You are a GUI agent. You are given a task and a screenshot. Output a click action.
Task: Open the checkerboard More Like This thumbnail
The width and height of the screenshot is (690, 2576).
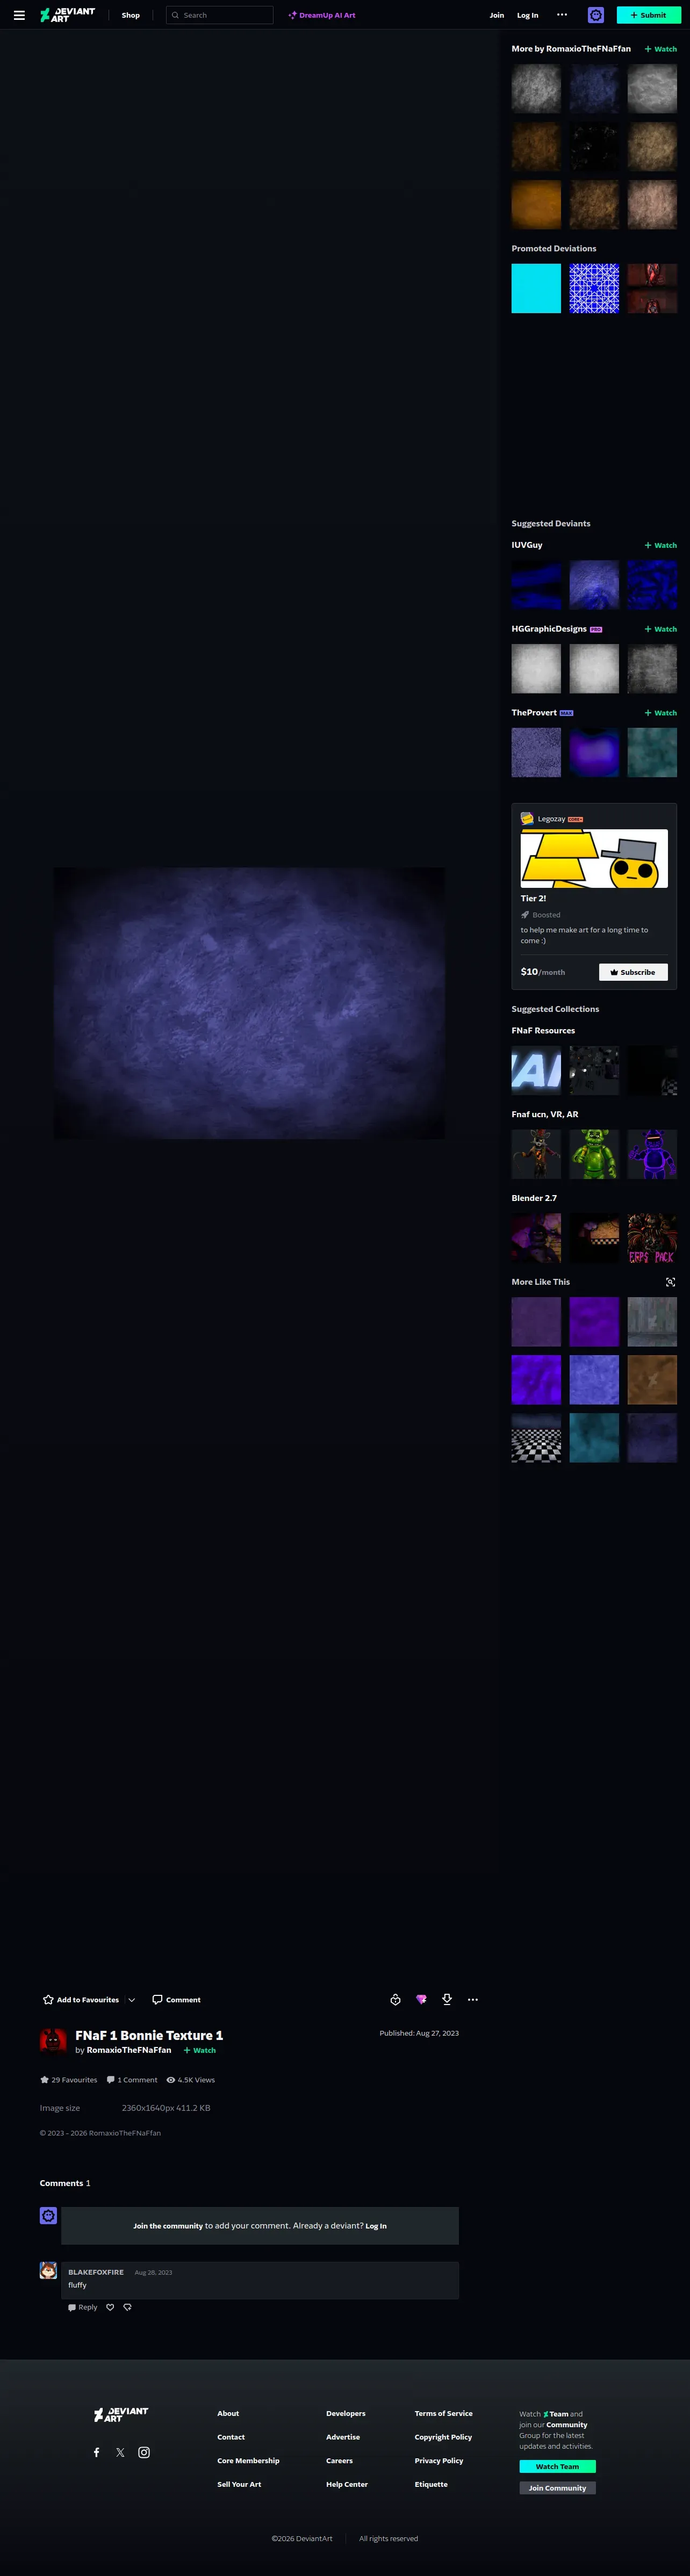(536, 1438)
